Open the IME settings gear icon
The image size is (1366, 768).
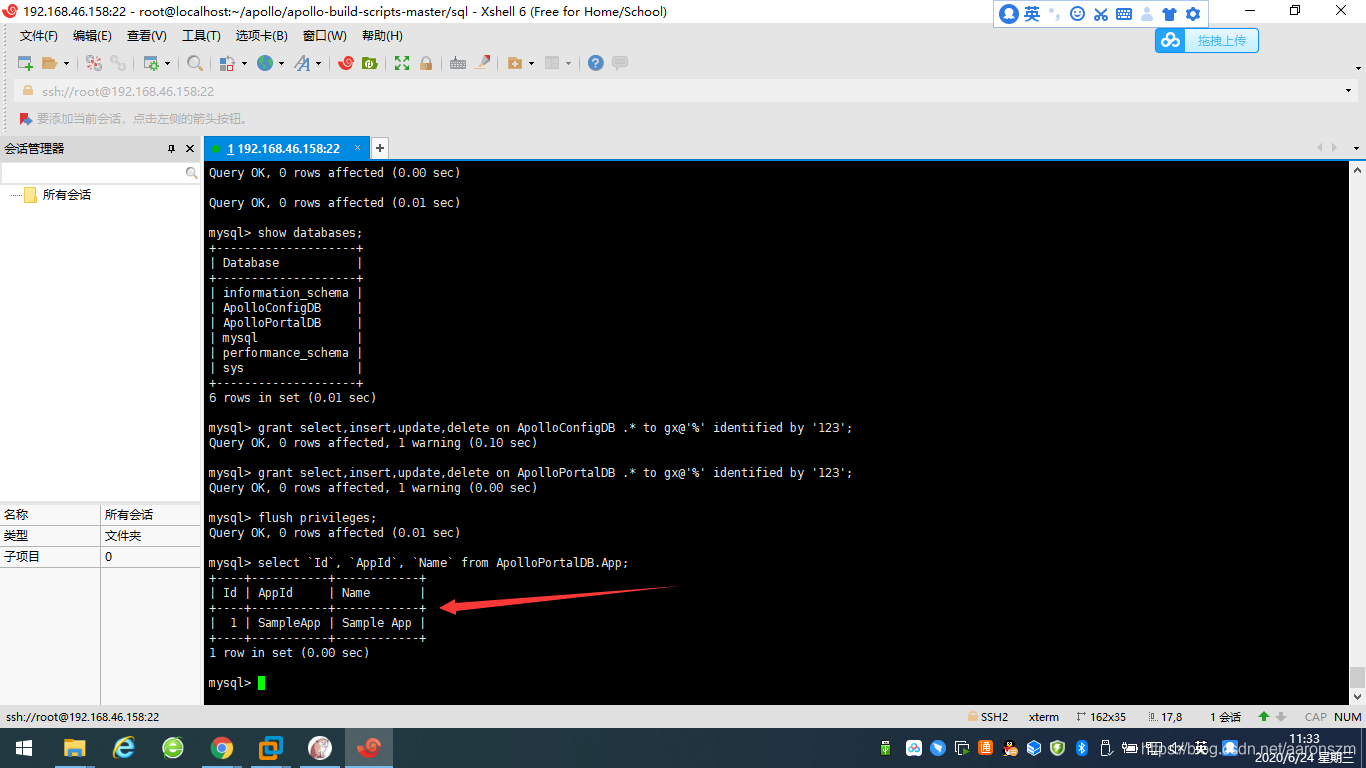pyautogui.click(x=1192, y=14)
